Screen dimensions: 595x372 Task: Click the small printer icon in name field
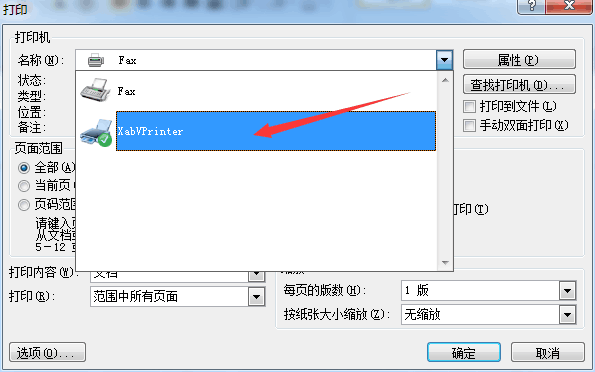pos(95,60)
